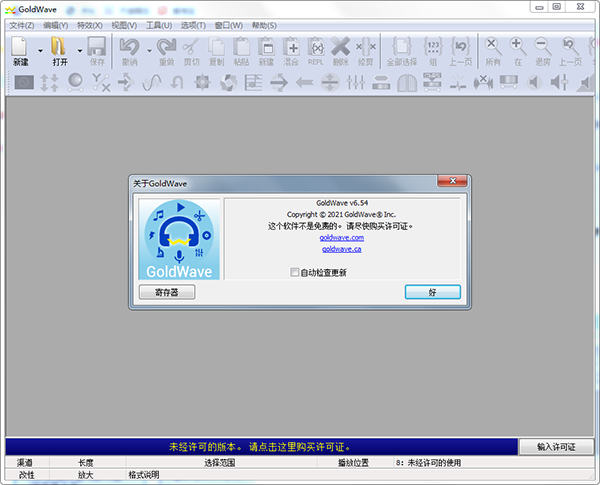The width and height of the screenshot is (600, 485).
Task: Open the 视图(V) menu
Action: coord(124,25)
